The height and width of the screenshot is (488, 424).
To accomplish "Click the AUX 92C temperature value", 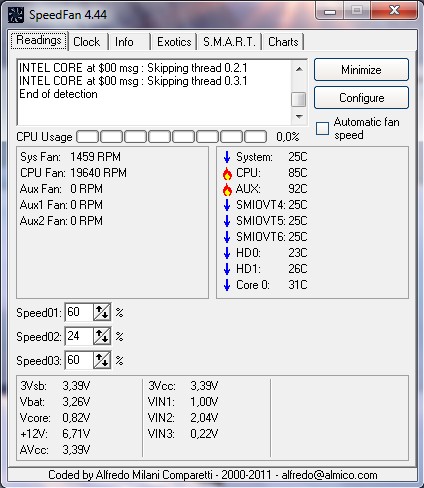I will (298, 189).
